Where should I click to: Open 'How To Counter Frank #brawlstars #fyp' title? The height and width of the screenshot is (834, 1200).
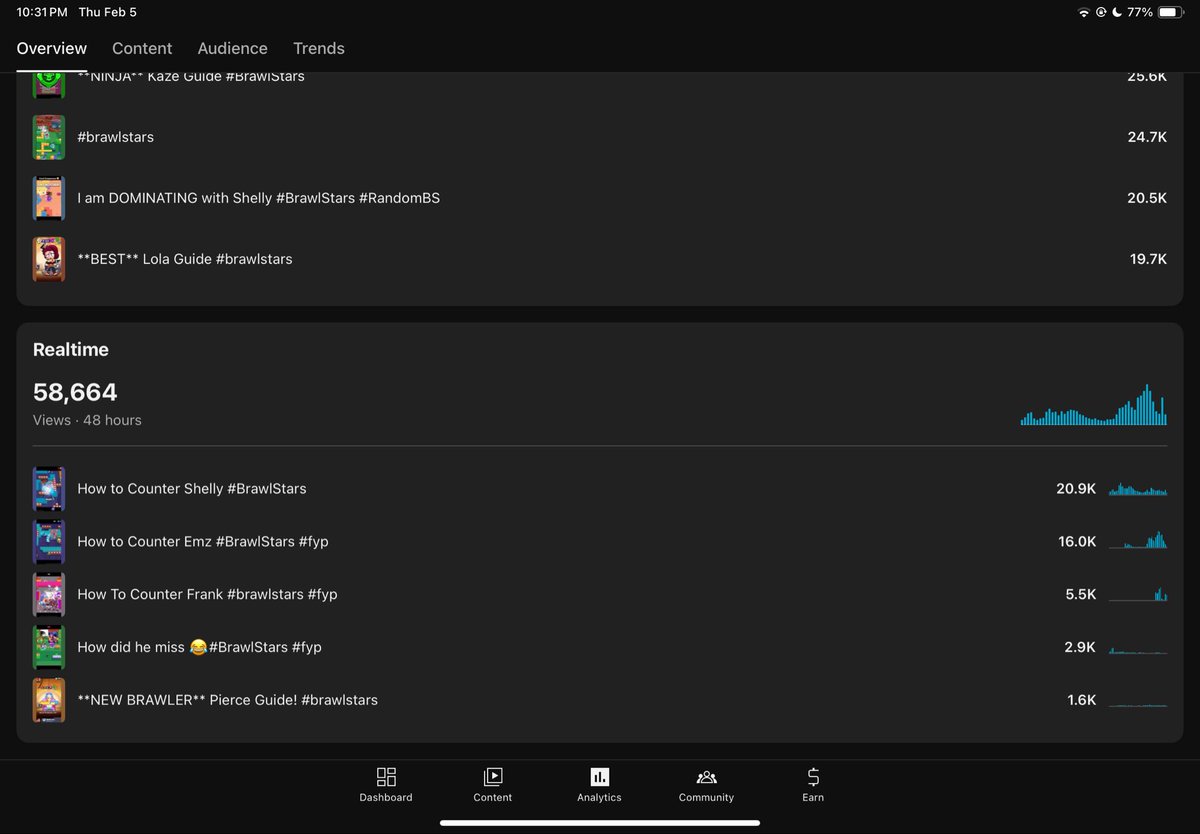[x=207, y=594]
